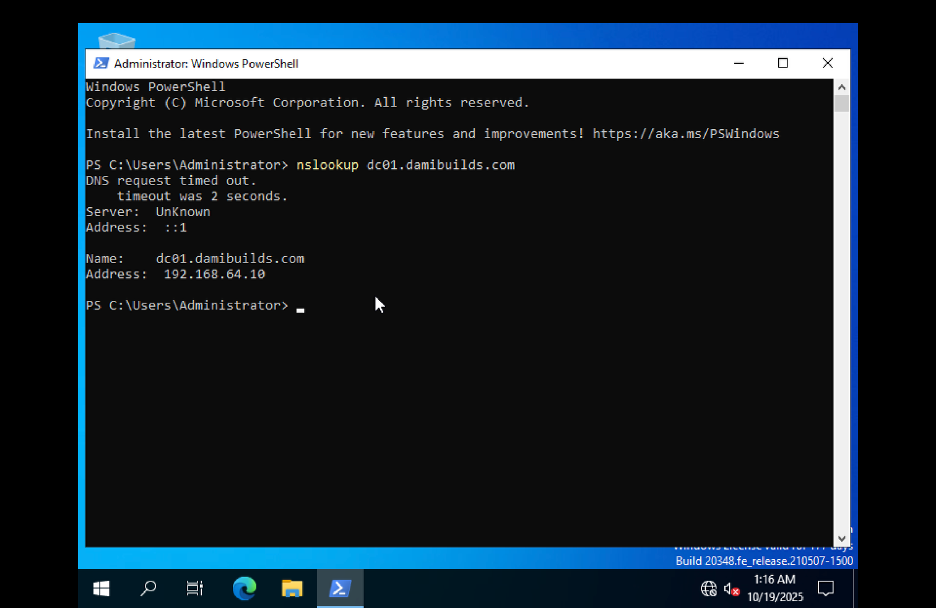Click the scrollbar down arrow
The height and width of the screenshot is (608, 936).
(x=842, y=537)
